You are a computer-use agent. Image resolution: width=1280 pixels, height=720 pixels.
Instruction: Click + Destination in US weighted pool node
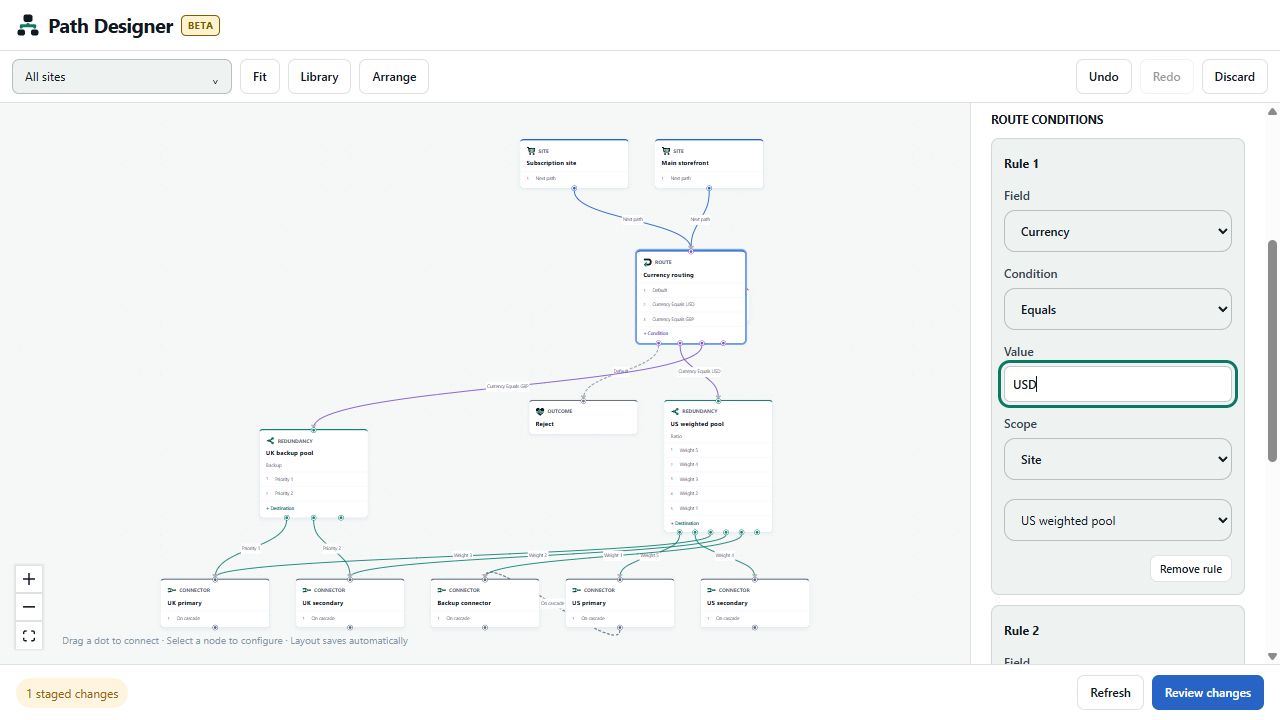click(x=685, y=523)
